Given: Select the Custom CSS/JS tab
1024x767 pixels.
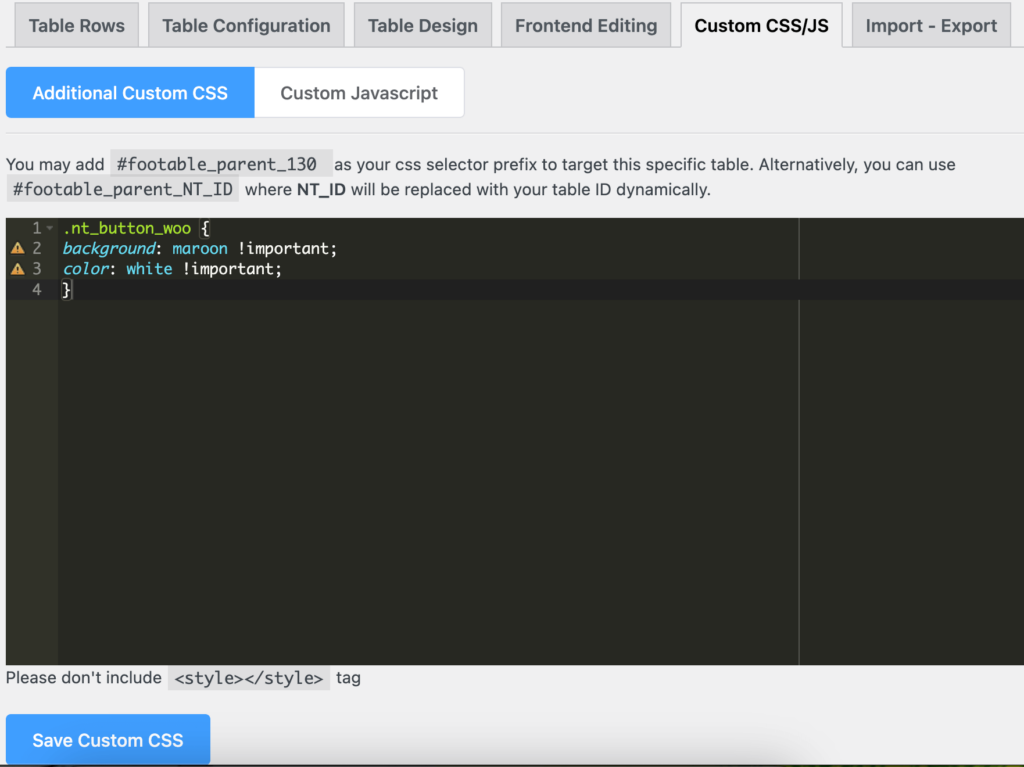Looking at the screenshot, I should pos(761,25).
